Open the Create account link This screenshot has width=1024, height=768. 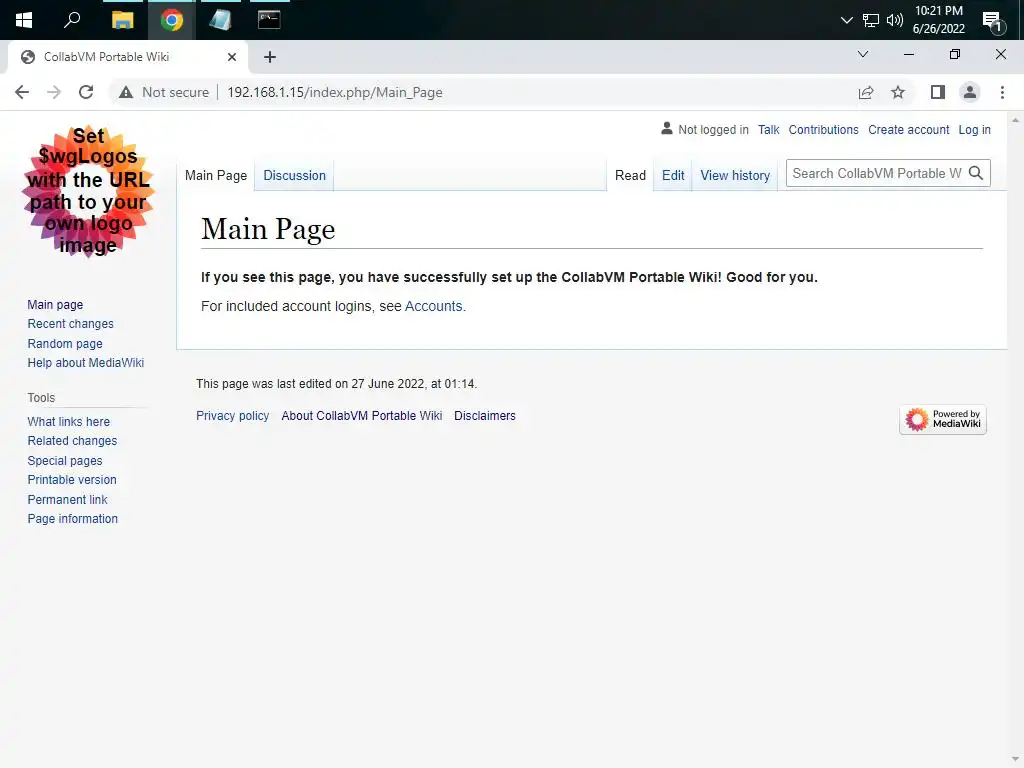tap(908, 129)
